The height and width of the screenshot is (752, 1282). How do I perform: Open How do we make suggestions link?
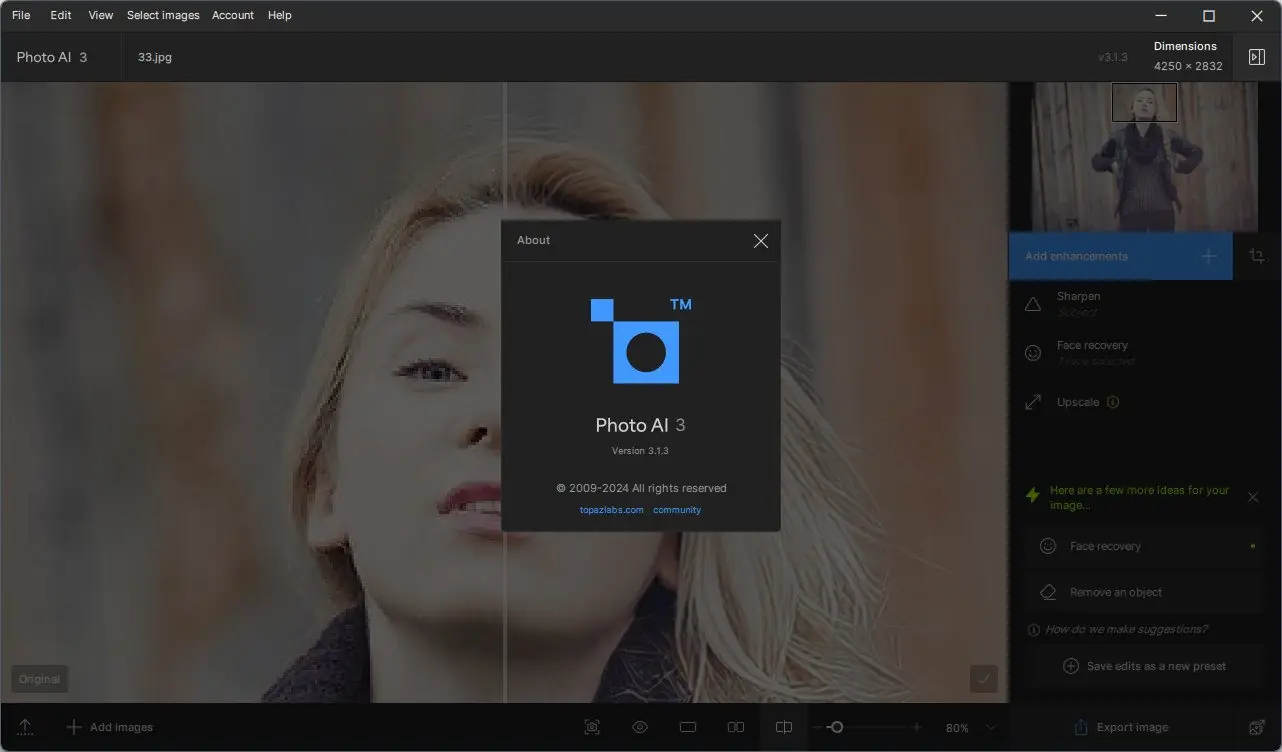1126,629
